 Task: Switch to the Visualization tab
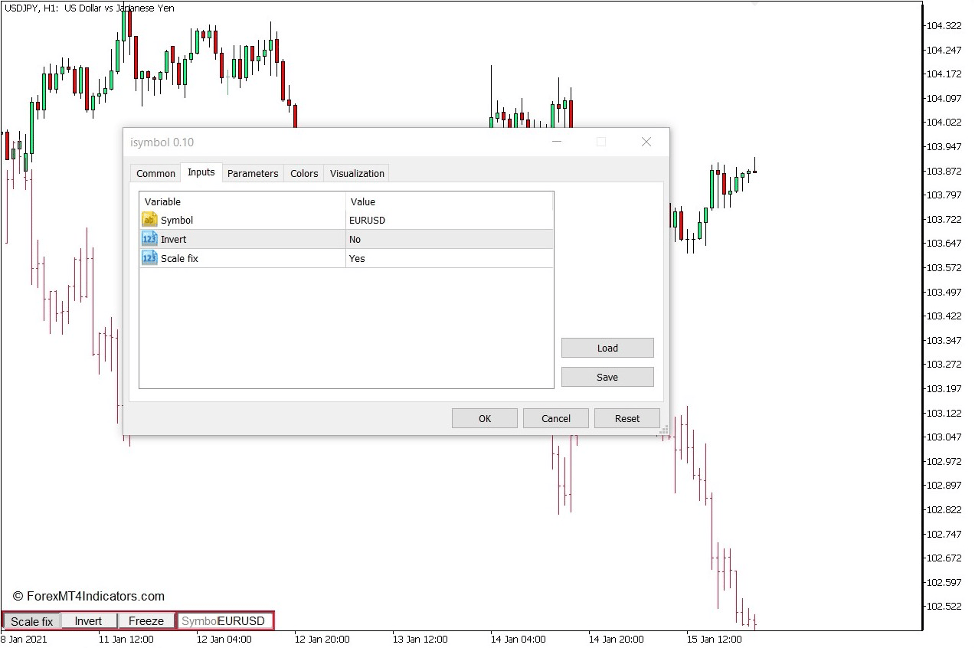click(356, 173)
